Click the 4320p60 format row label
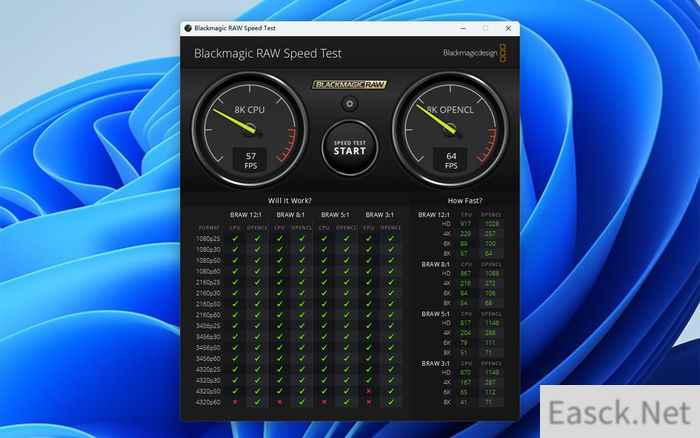 (x=208, y=403)
